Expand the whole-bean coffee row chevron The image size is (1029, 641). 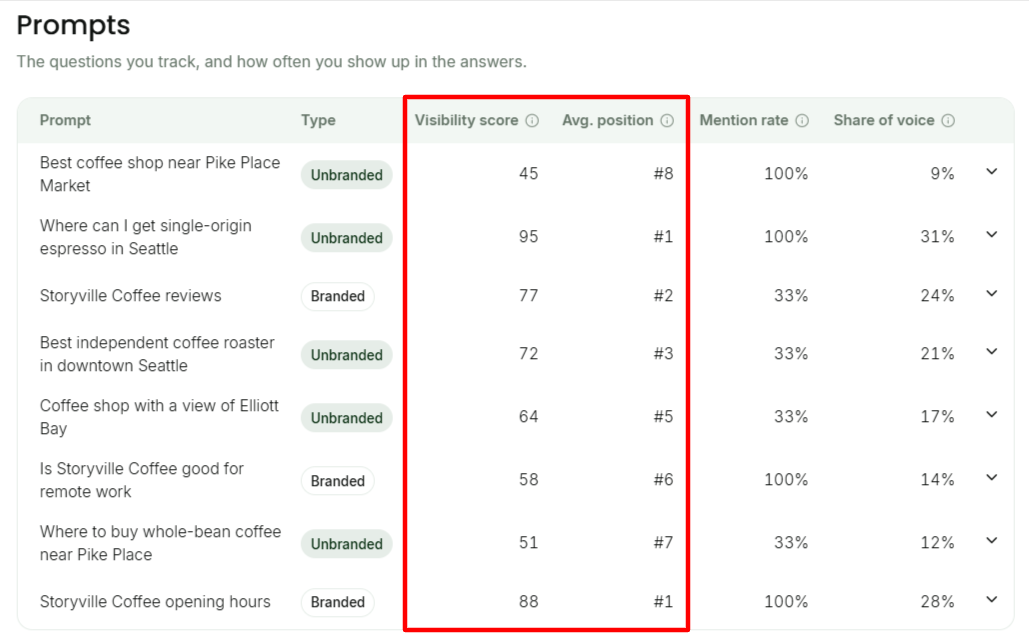click(992, 541)
